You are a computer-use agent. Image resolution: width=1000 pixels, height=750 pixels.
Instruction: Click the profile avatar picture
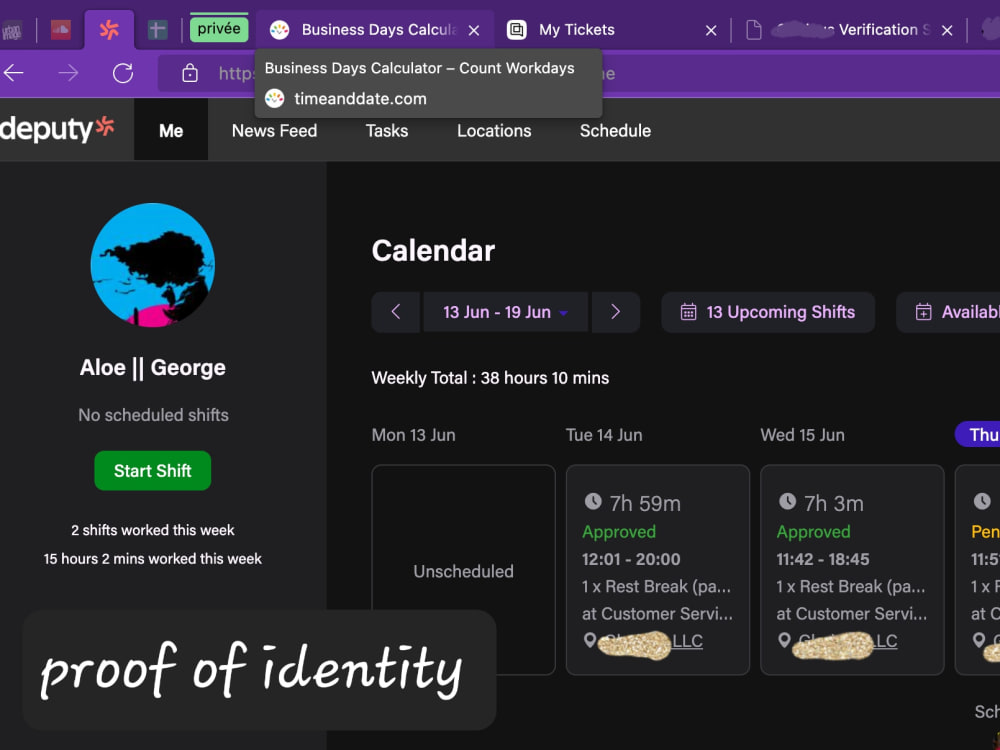(152, 265)
